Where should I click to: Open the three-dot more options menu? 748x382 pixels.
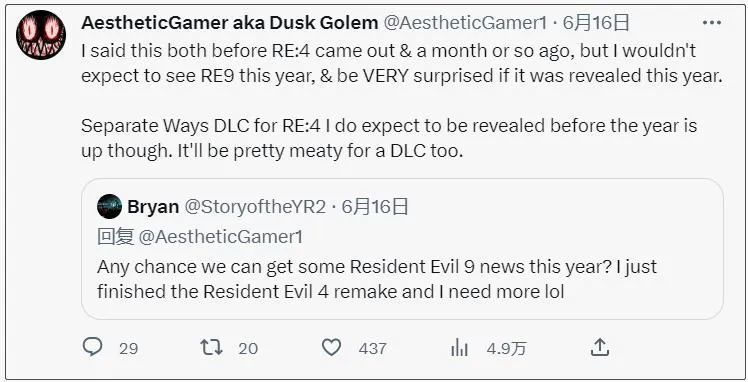point(712,22)
